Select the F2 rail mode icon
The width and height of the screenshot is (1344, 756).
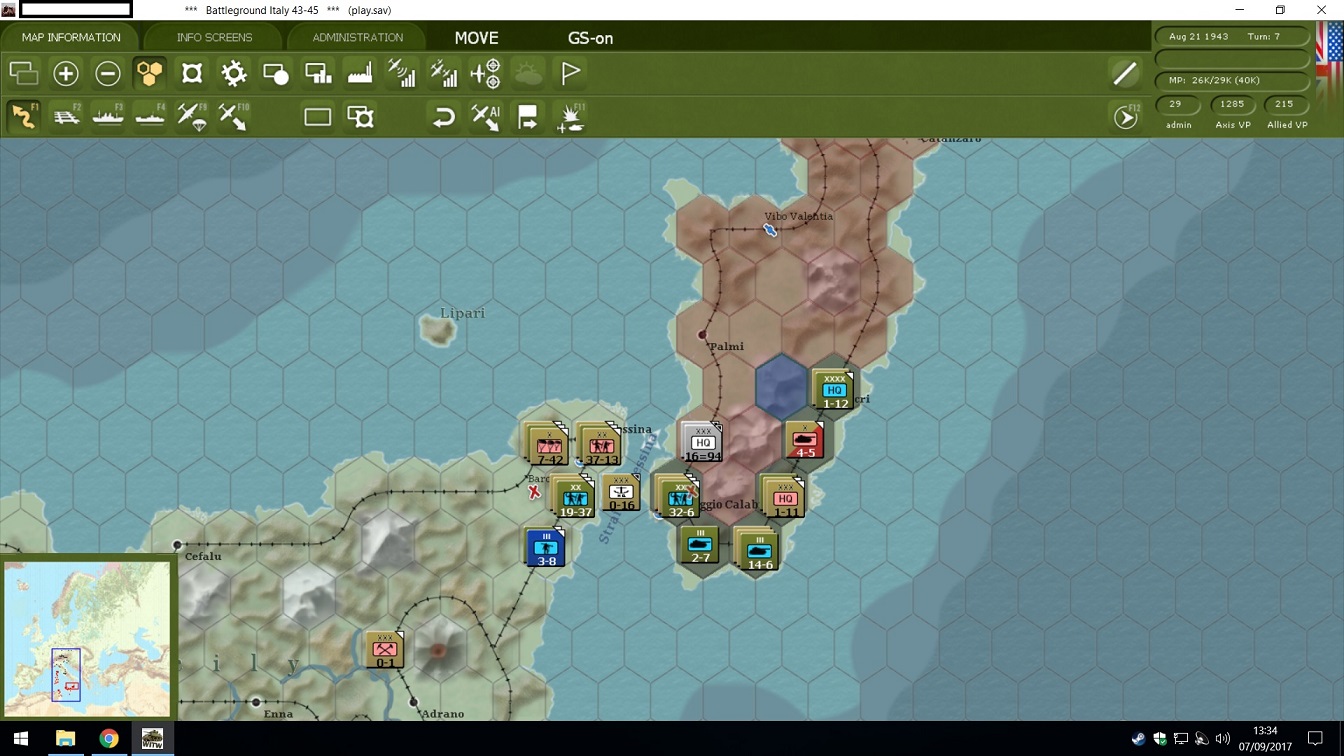[66, 117]
